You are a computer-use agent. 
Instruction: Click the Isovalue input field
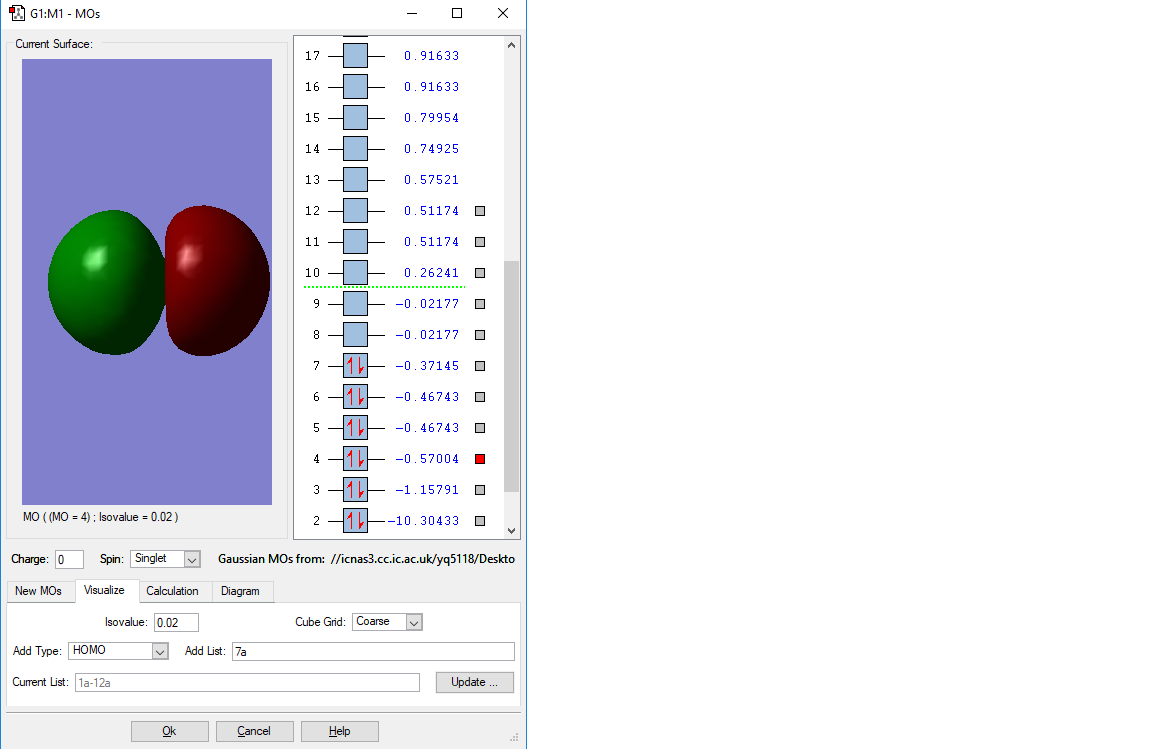(x=176, y=623)
